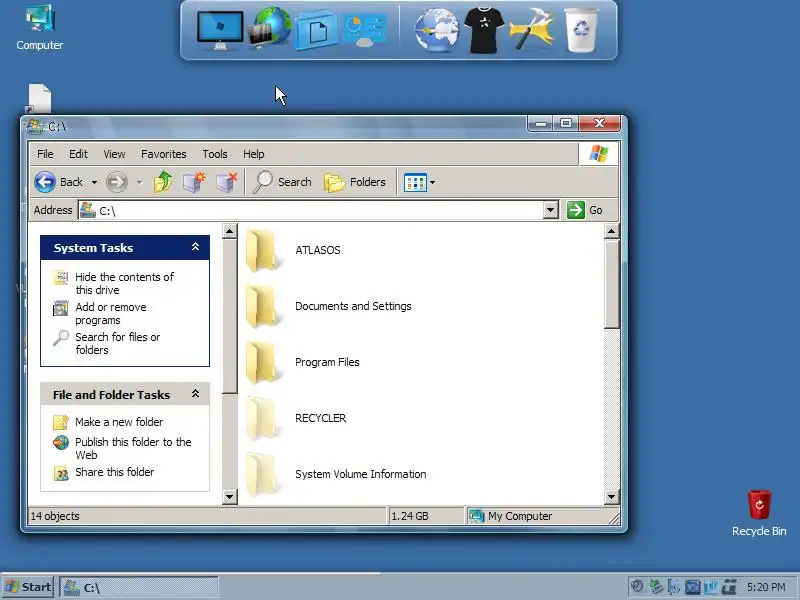
Task: Click the file list scroll-up arrow
Action: (x=611, y=232)
